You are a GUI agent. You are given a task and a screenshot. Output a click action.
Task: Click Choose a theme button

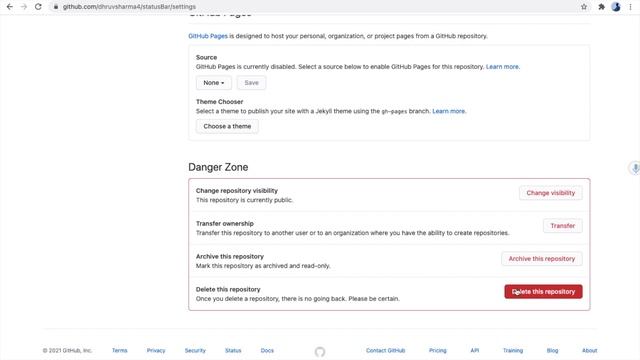click(227, 126)
